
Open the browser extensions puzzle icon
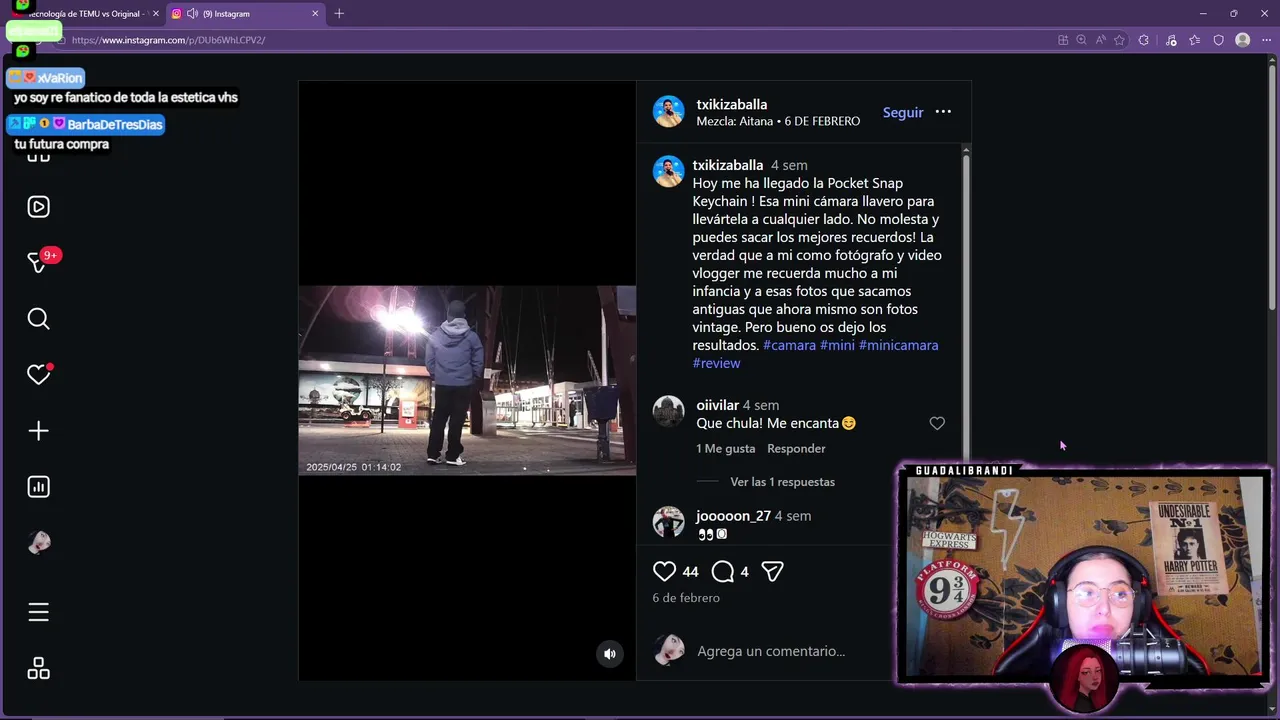click(x=1144, y=40)
